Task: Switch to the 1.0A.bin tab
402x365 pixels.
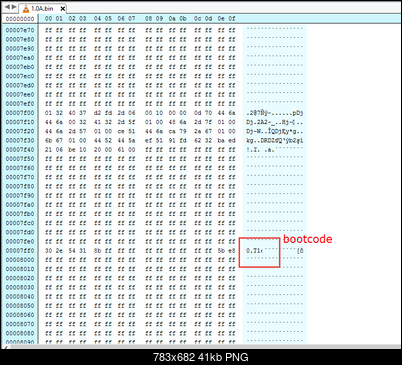Action: coord(42,8)
